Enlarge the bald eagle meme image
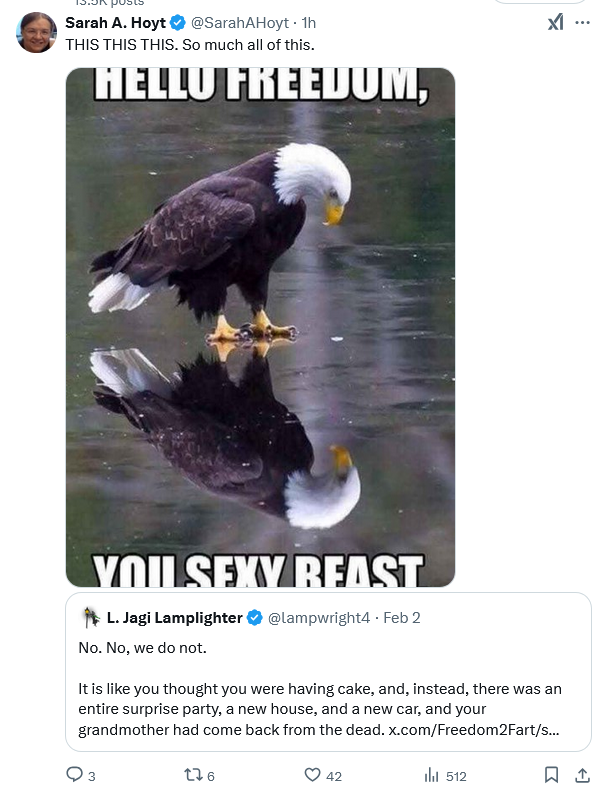This screenshot has height=797, width=609. click(x=260, y=327)
